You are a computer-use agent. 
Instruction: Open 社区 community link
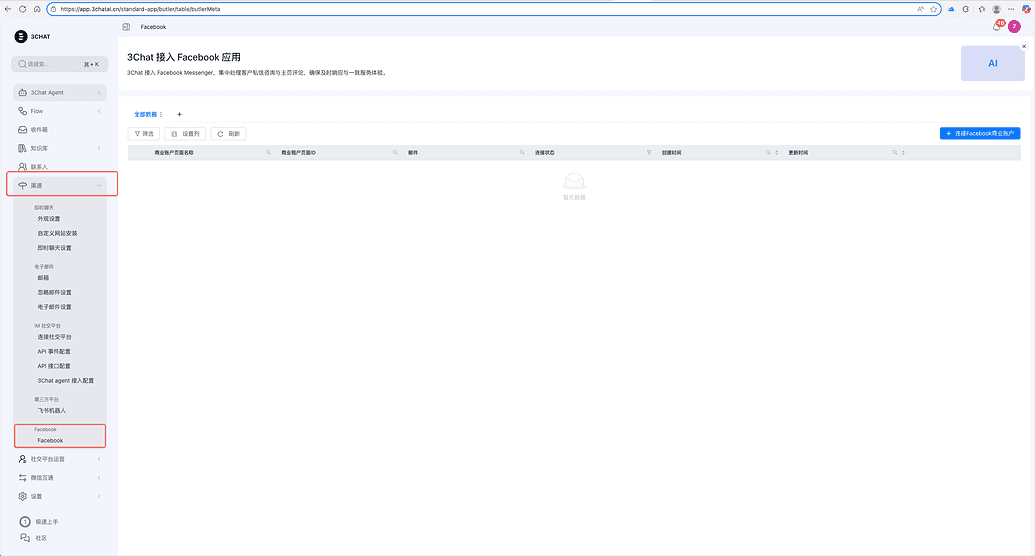point(34,538)
